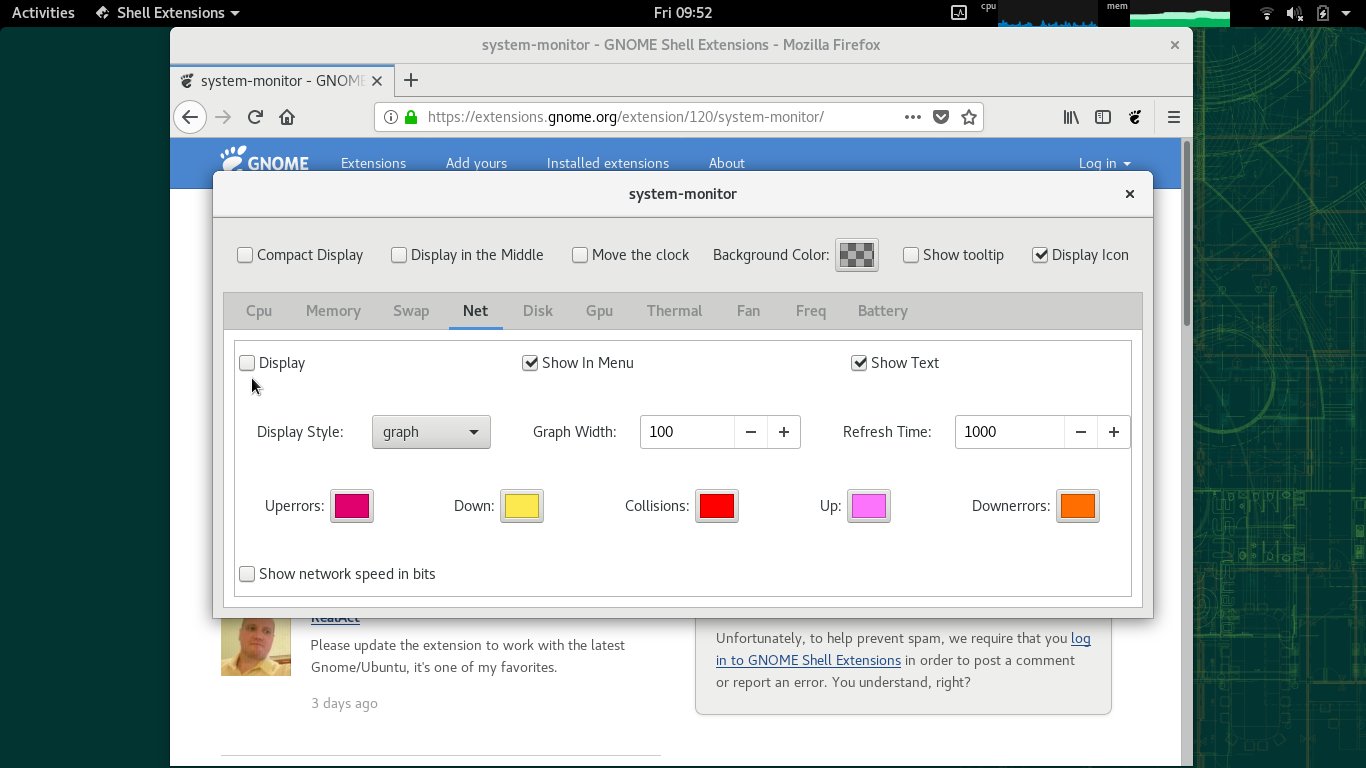Click the padlock icon in the address bar
The width and height of the screenshot is (1366, 768).
[x=411, y=117]
